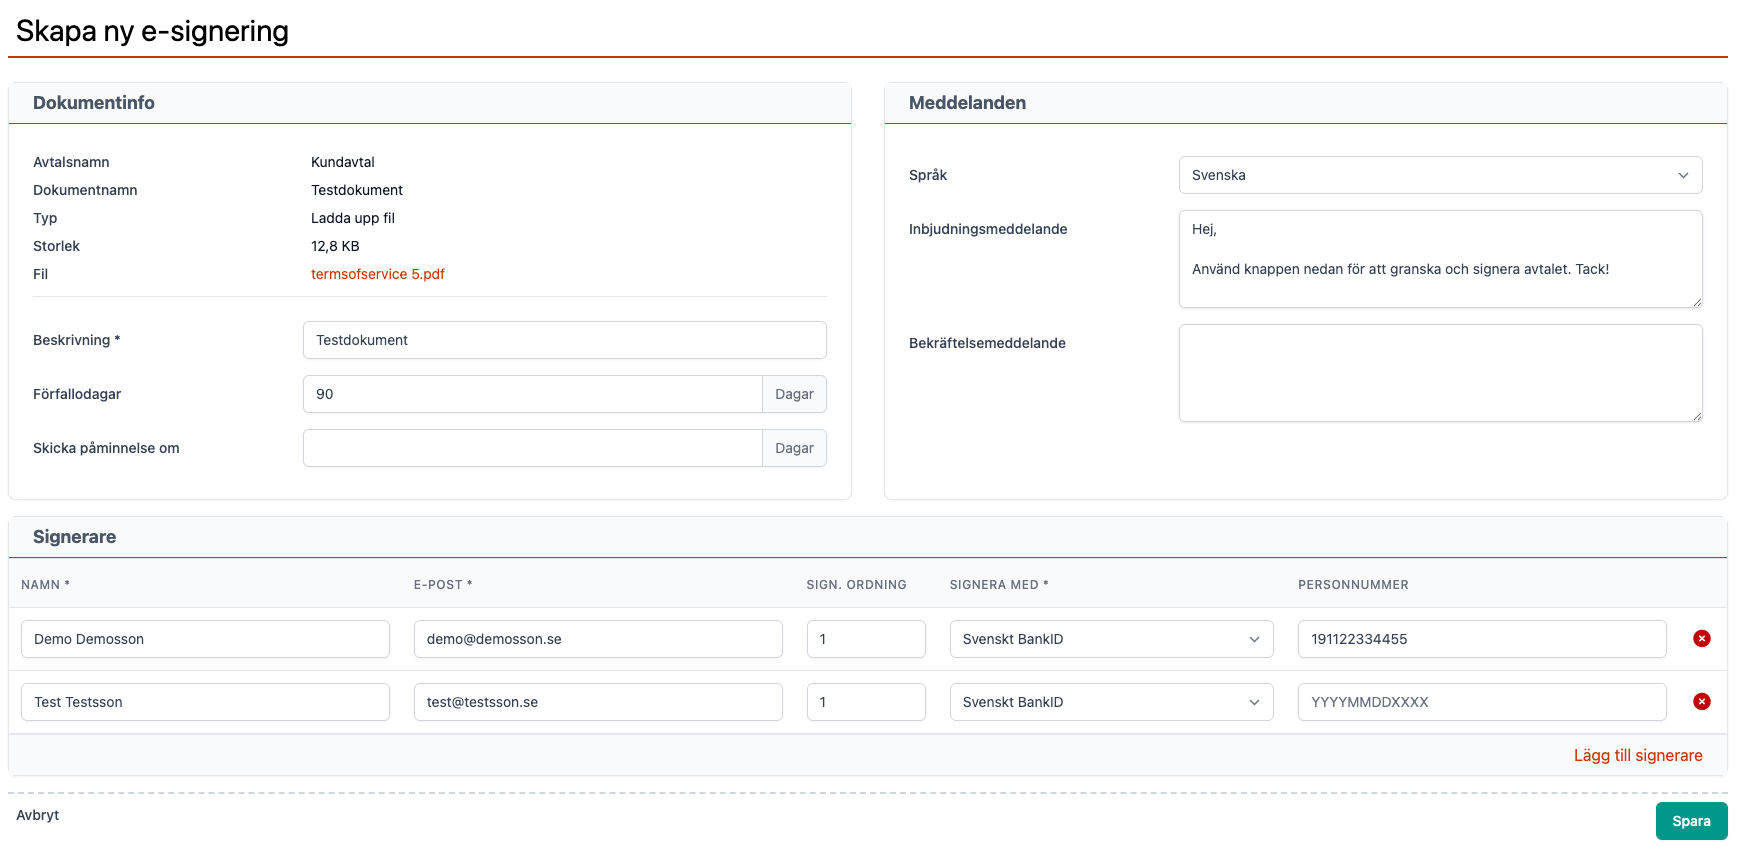Click the Kundavtal agreement name value
This screenshot has height=851, width=1737.
(343, 162)
